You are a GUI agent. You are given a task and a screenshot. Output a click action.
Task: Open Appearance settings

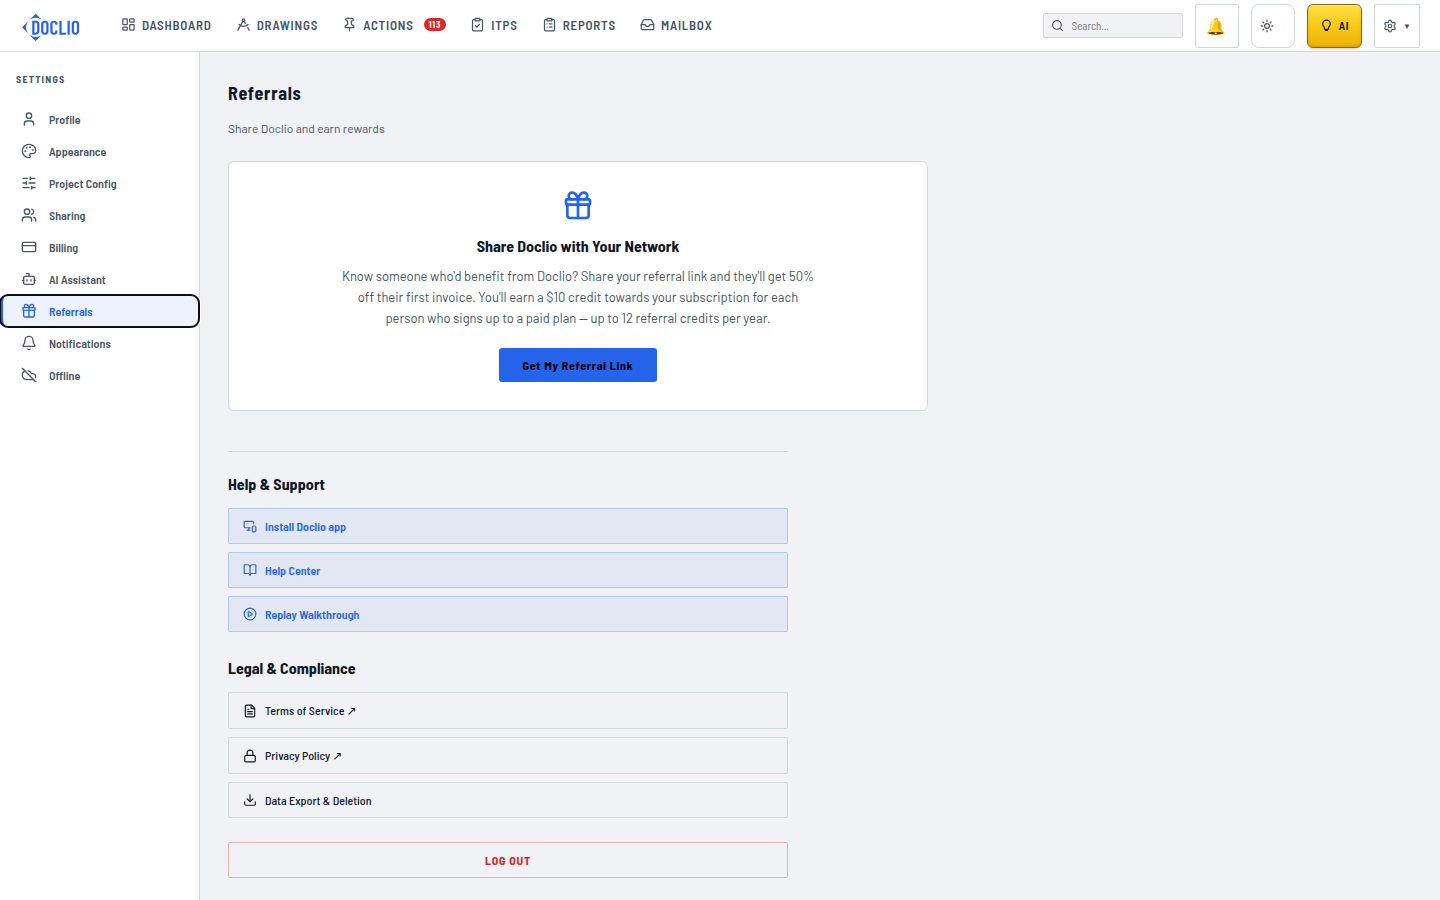100,152
